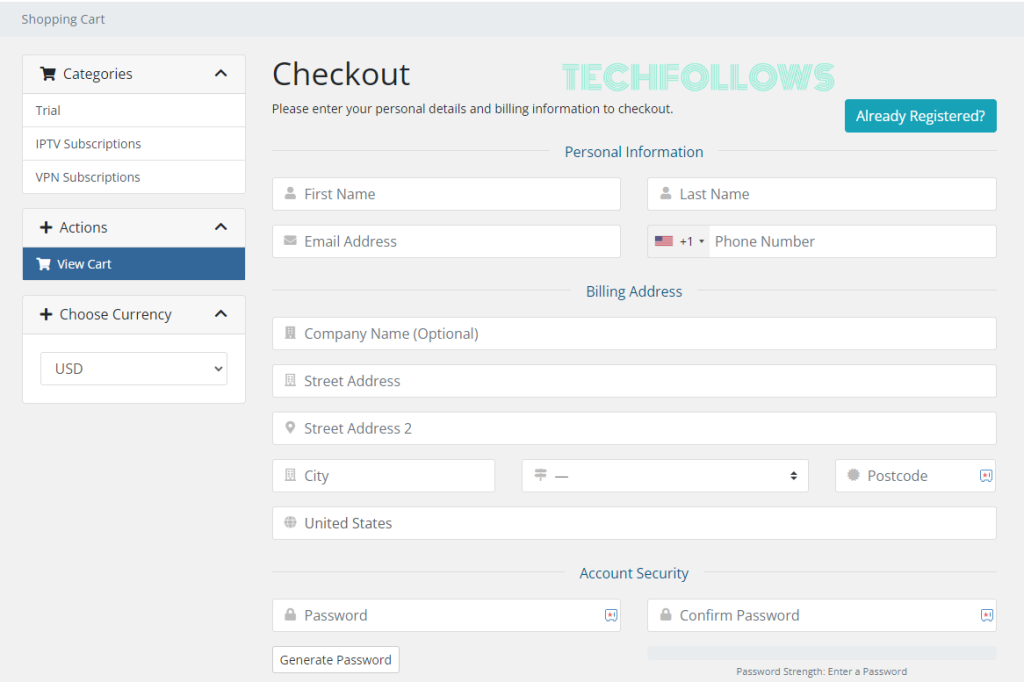Click the Shopping Cart breadcrumb text
This screenshot has height=682, width=1024.
[63, 19]
